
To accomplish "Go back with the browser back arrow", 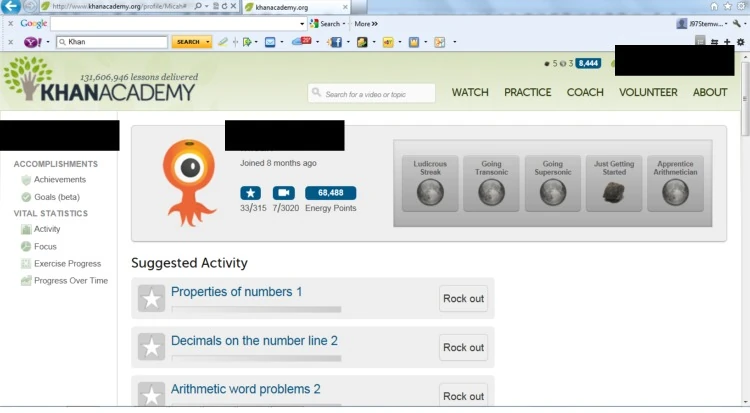I will pos(10,6).
